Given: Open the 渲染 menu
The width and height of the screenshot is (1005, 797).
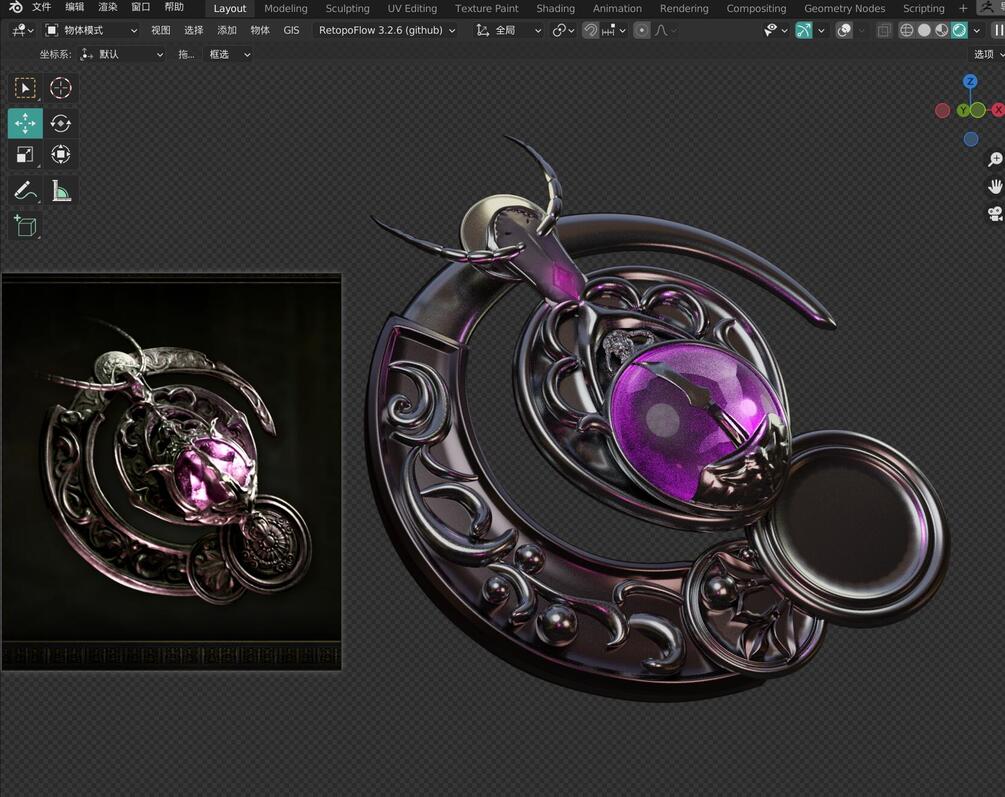Looking at the screenshot, I should (108, 7).
